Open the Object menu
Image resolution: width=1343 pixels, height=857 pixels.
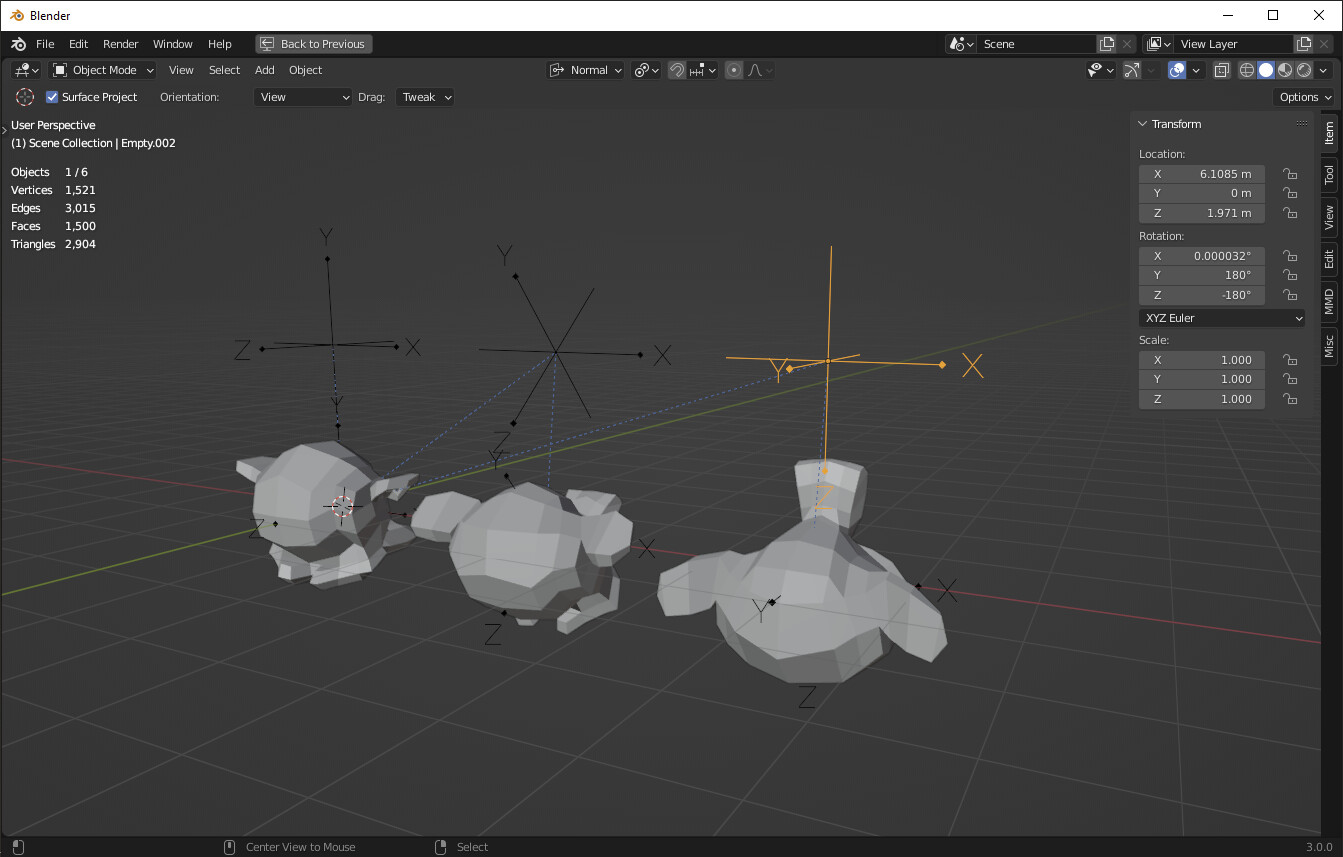[x=305, y=70]
